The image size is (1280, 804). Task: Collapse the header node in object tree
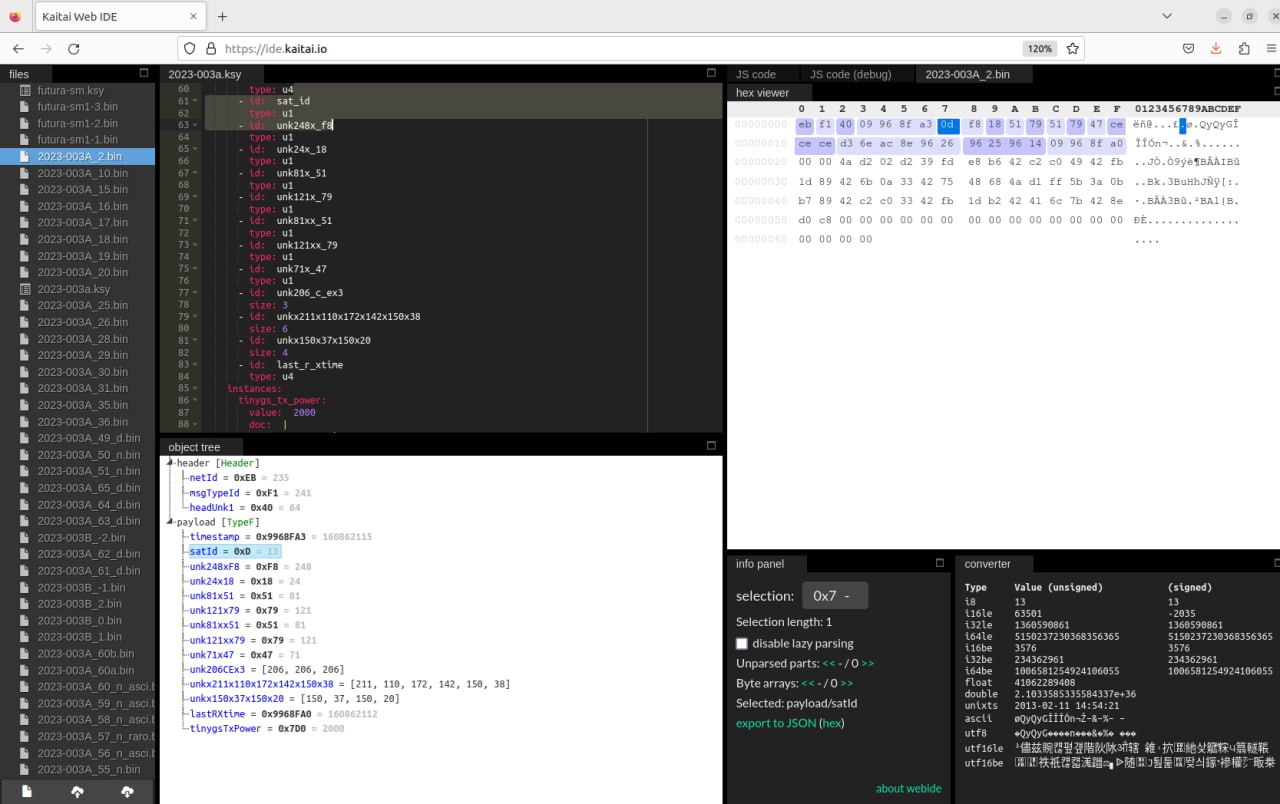[x=170, y=463]
